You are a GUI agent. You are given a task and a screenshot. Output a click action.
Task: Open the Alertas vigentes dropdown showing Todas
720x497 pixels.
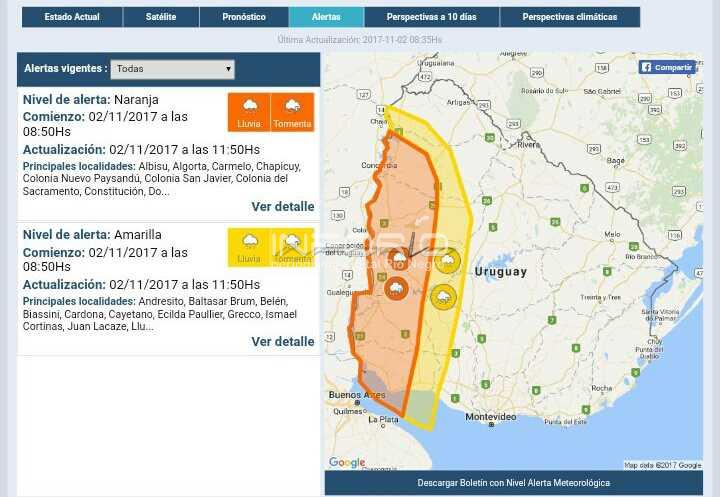tap(172, 69)
